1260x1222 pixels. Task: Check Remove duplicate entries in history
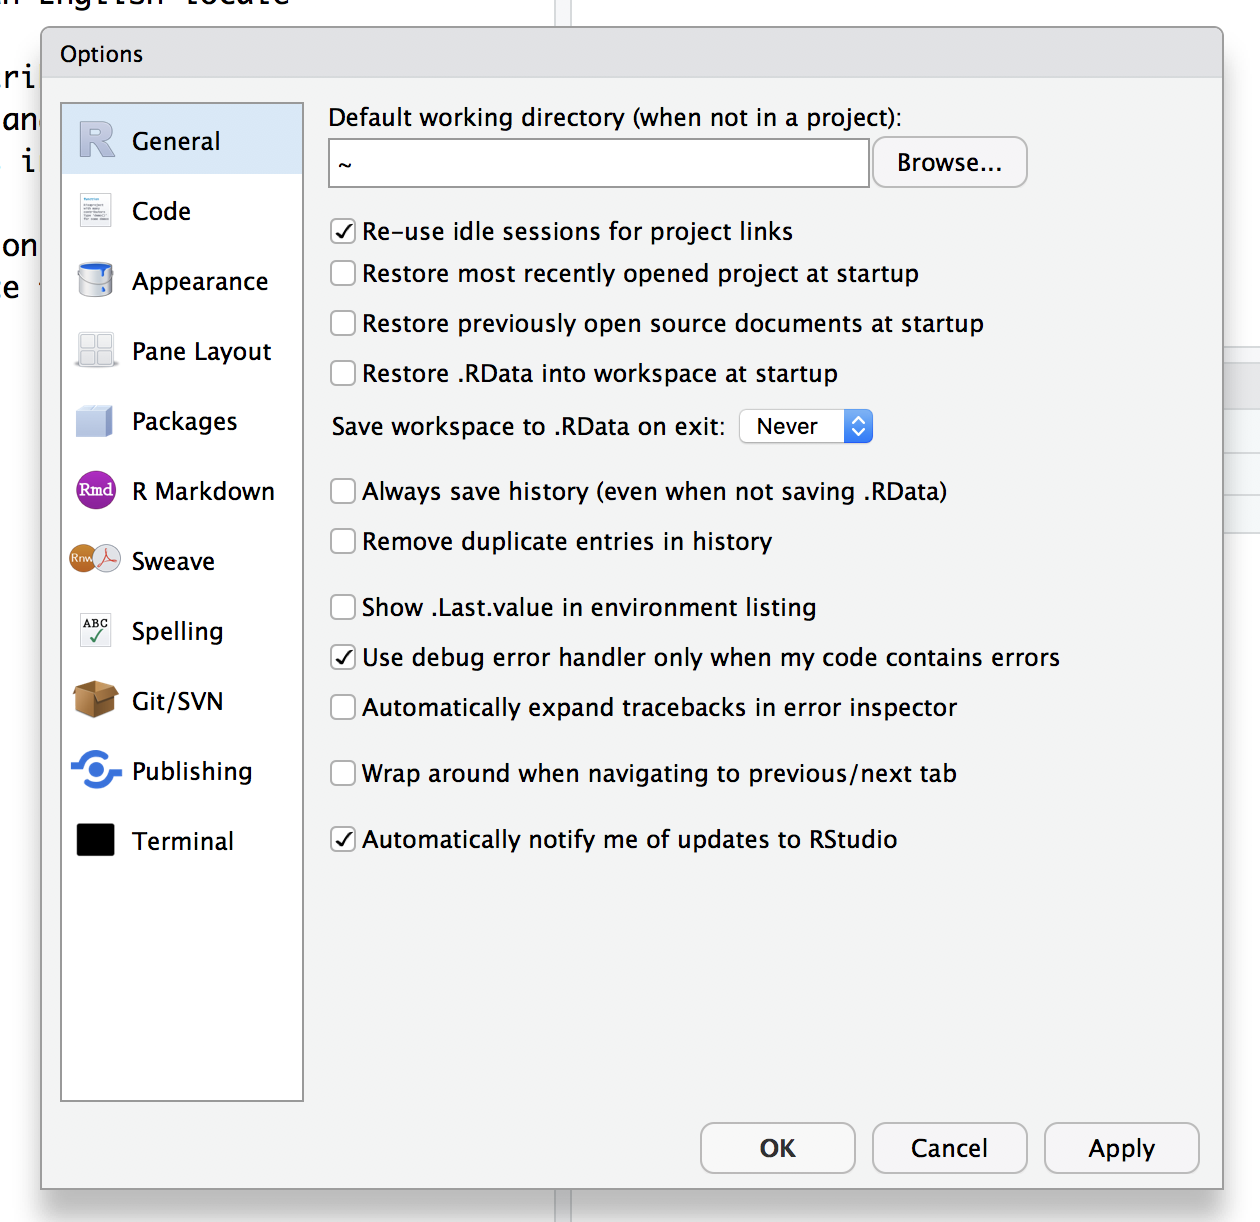[x=343, y=541]
